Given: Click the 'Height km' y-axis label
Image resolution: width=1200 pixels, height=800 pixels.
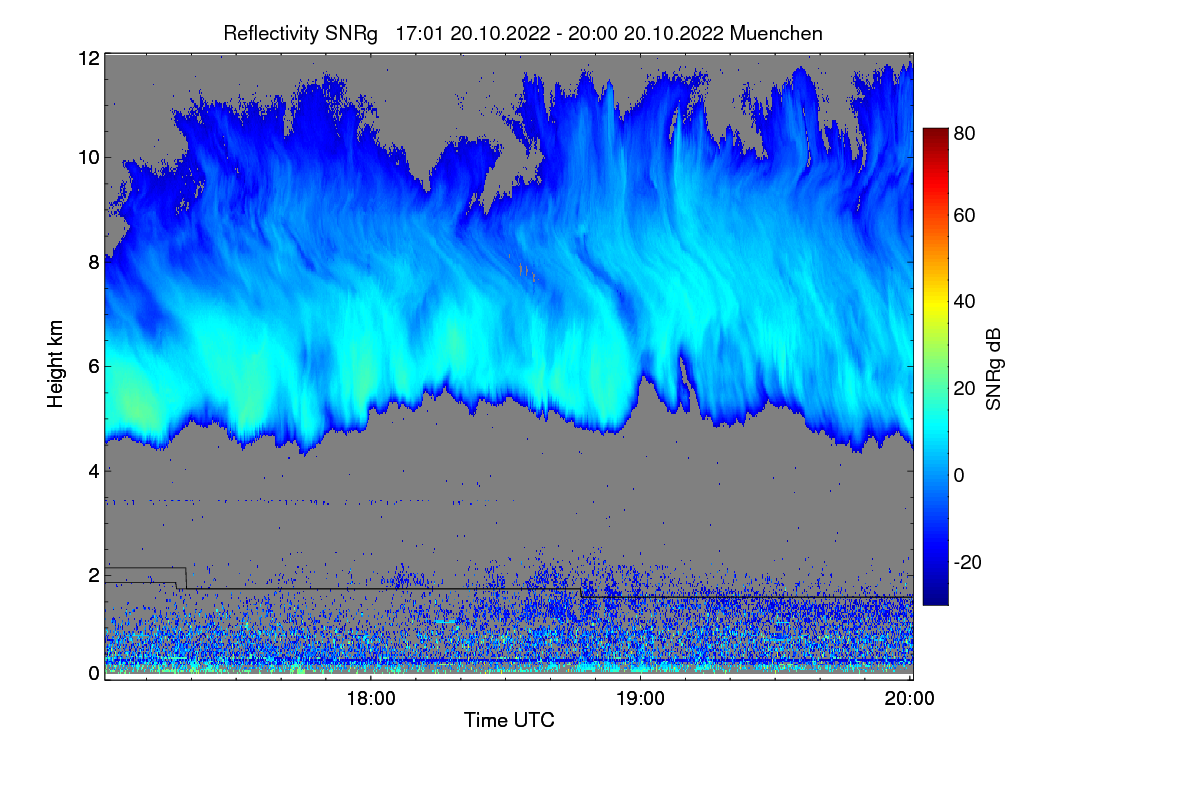Looking at the screenshot, I should coord(55,364).
